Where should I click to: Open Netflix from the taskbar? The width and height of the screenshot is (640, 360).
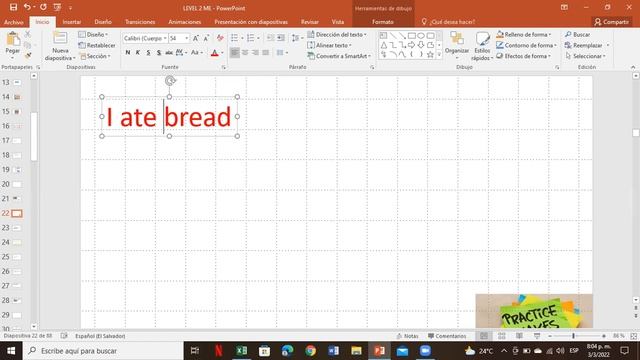[x=218, y=351]
